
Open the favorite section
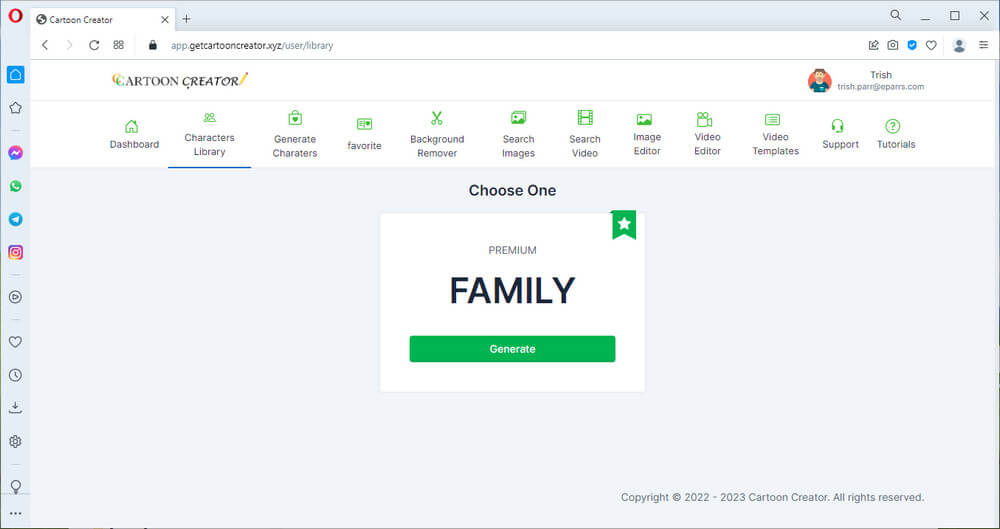[x=364, y=135]
